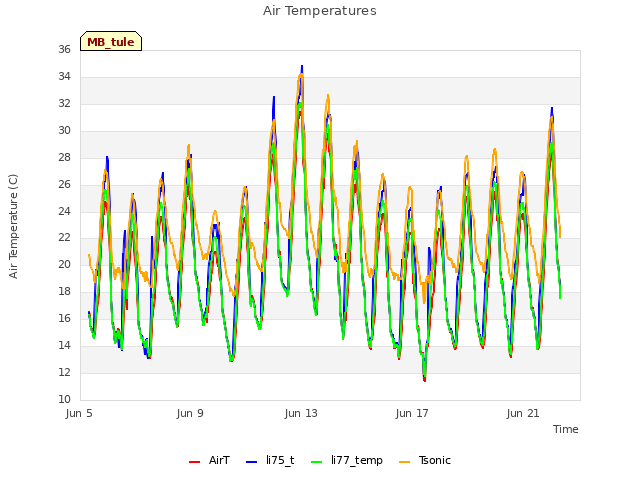Click the 20 y-axis tick label
This screenshot has width=640, height=480.
64,264
